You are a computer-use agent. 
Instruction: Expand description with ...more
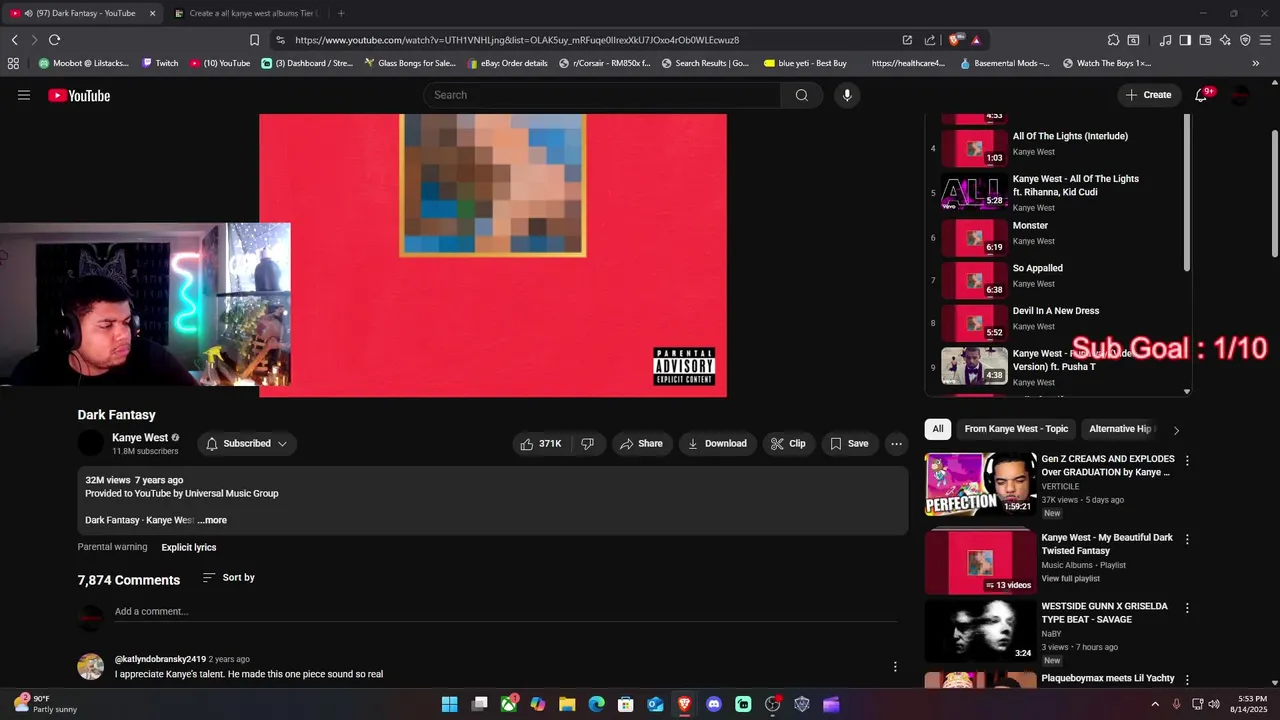tap(212, 520)
